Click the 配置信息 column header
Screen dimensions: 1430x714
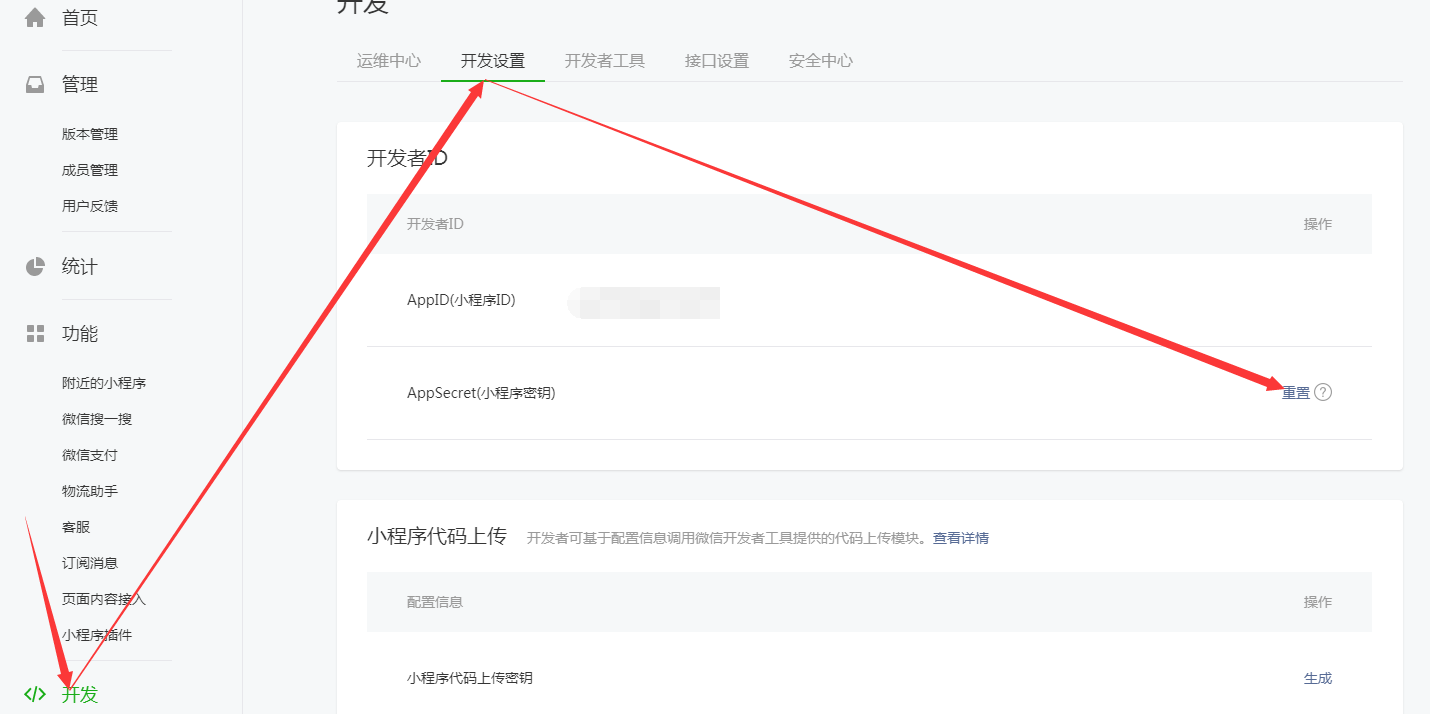435,602
